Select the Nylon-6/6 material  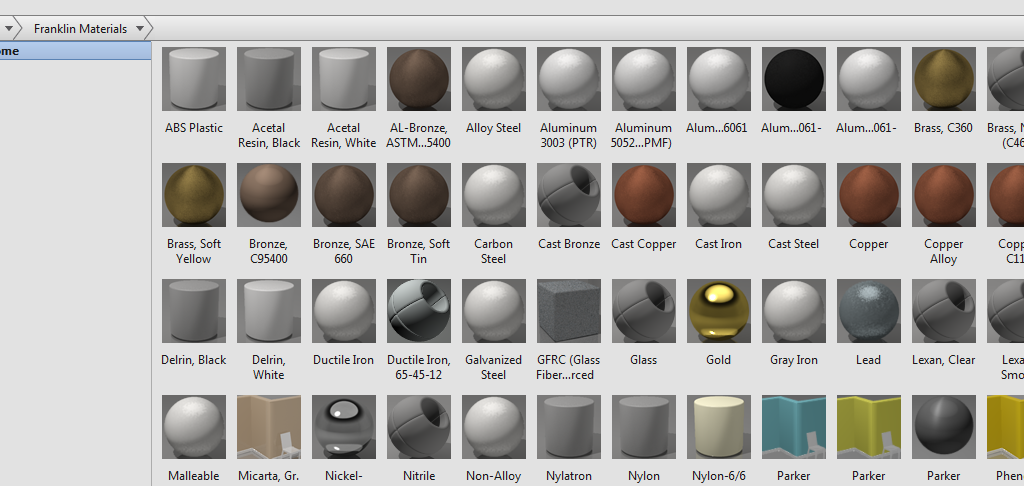coord(719,427)
